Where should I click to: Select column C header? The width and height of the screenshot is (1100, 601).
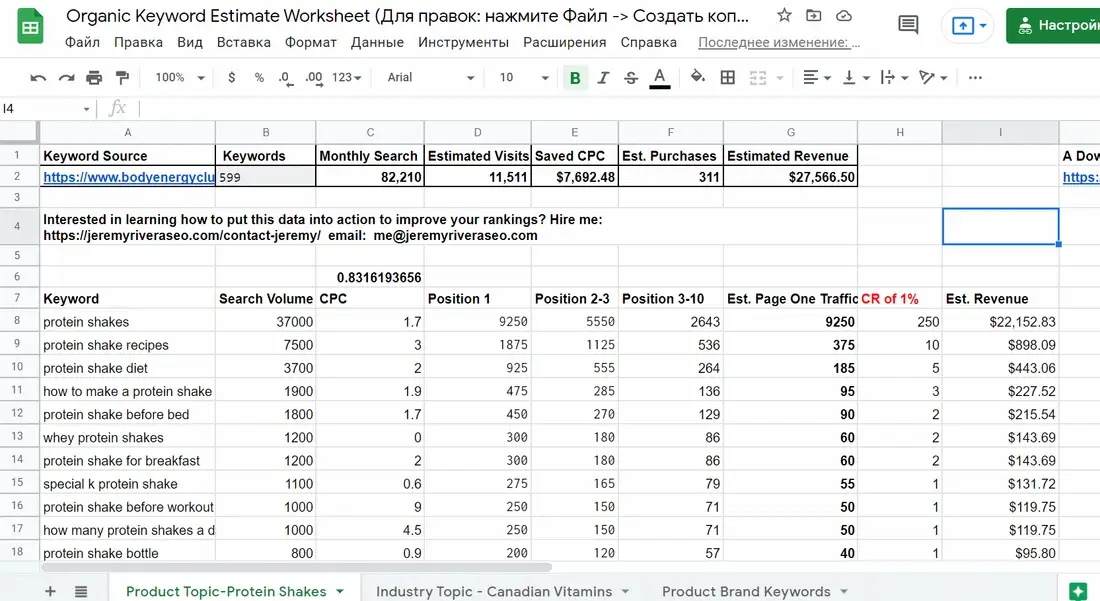[370, 132]
